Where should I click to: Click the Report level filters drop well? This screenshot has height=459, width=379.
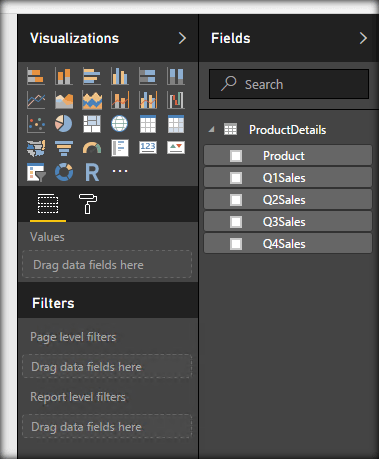point(107,426)
